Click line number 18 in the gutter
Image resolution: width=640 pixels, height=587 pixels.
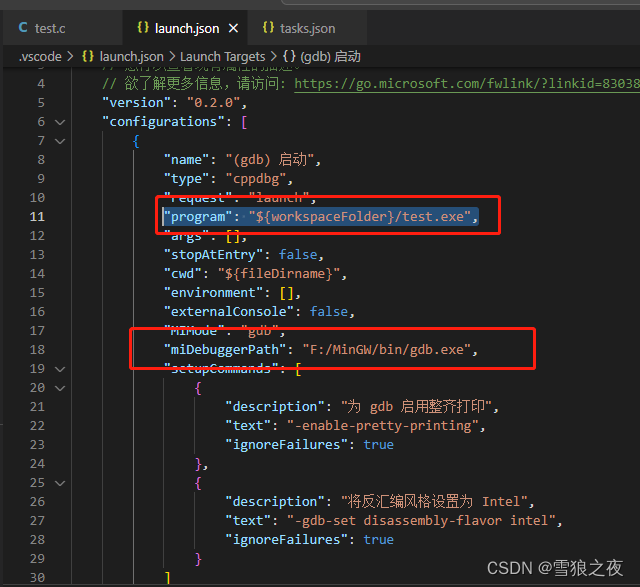[x=37, y=350]
